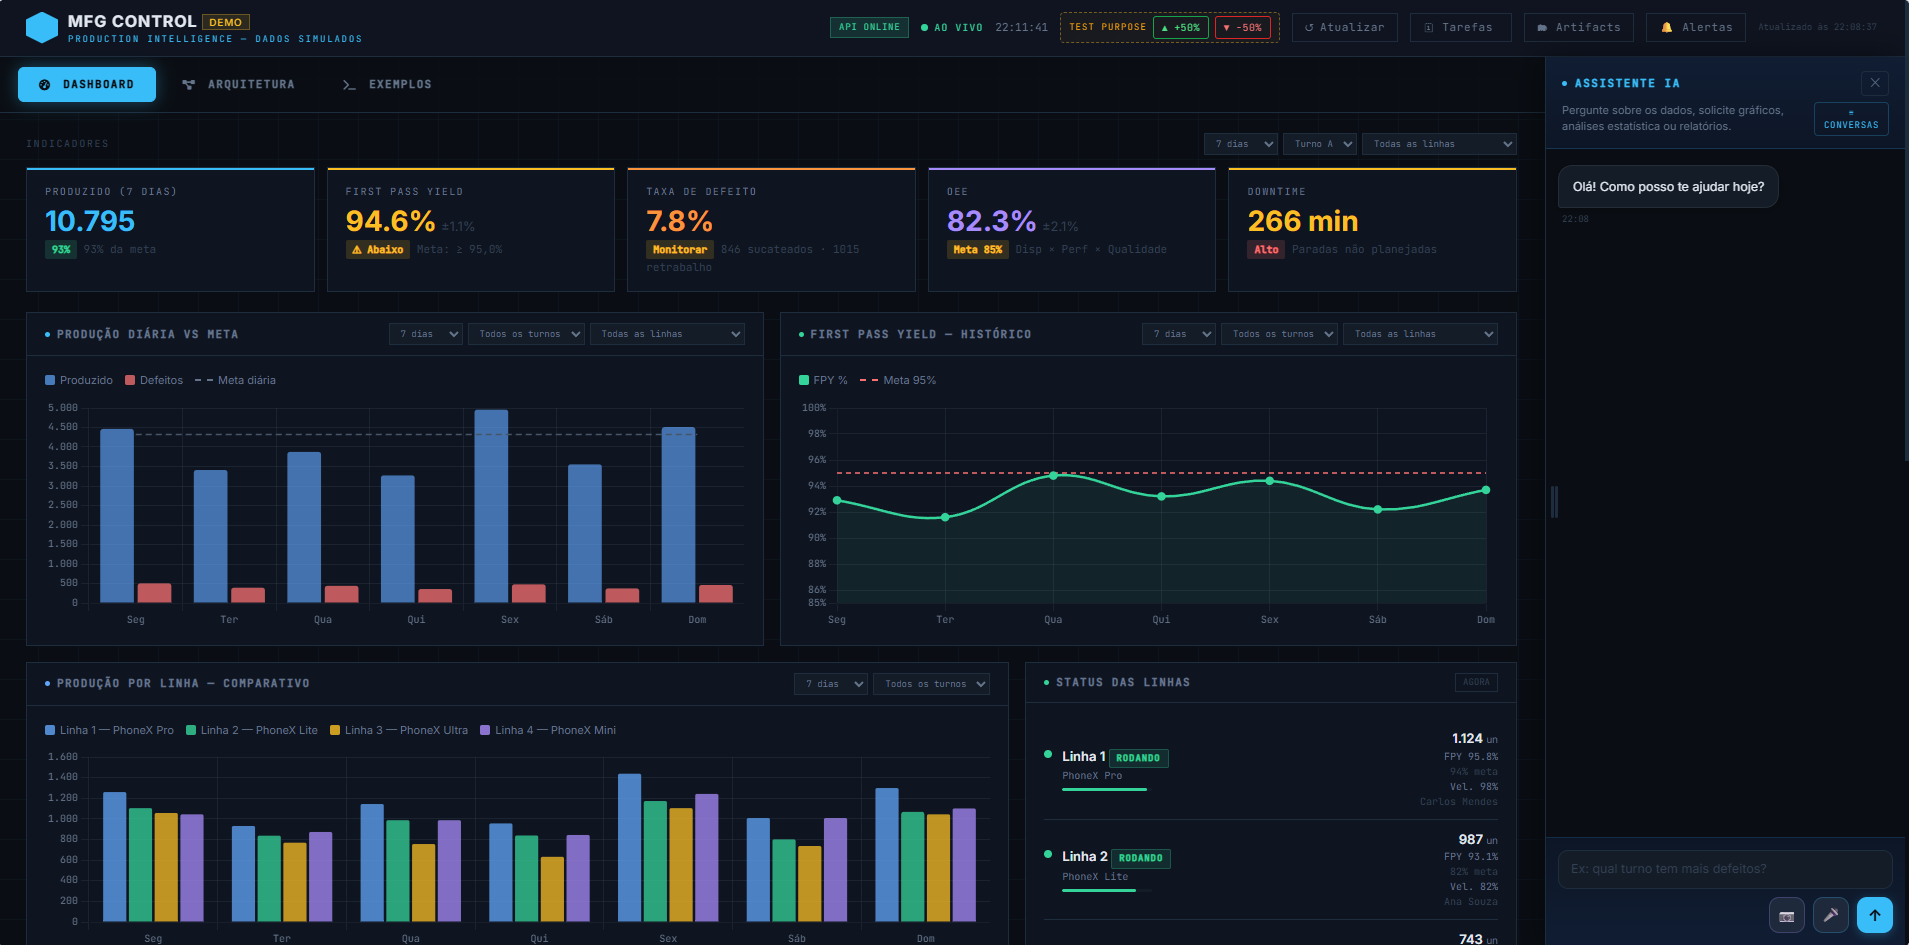Viewport: 1909px width, 945px height.
Task: Toggle Linha 2 — PhoneX Lite legend
Action: click(252, 730)
